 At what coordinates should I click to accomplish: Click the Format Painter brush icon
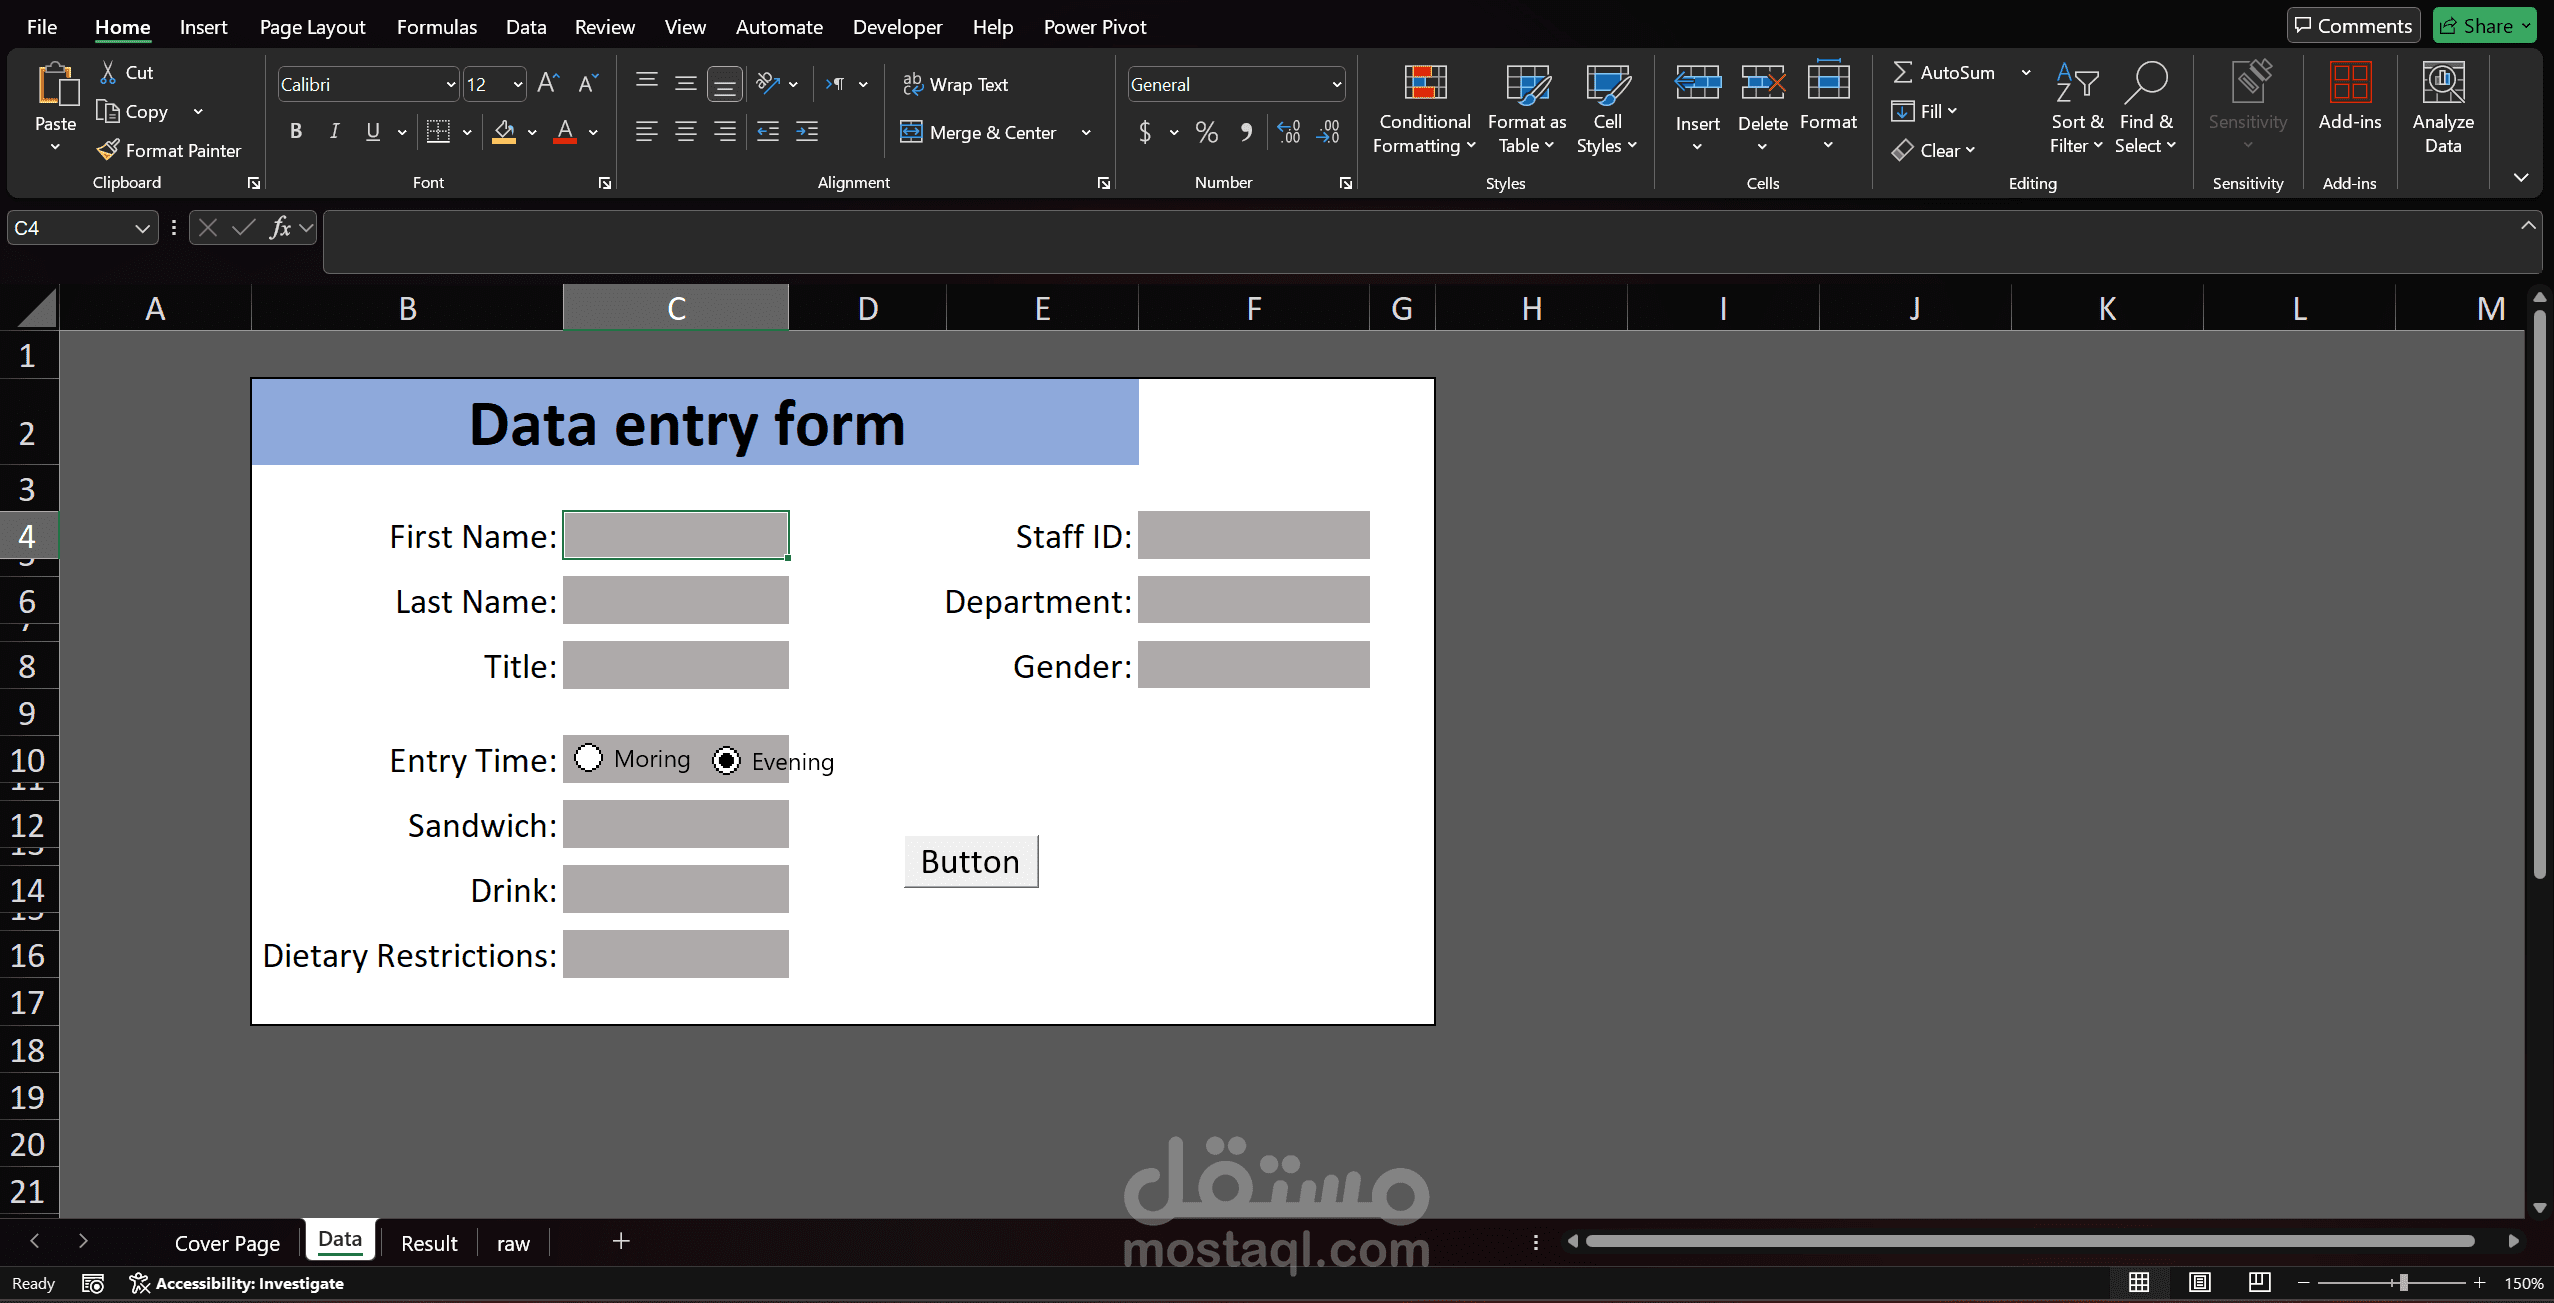pos(108,150)
